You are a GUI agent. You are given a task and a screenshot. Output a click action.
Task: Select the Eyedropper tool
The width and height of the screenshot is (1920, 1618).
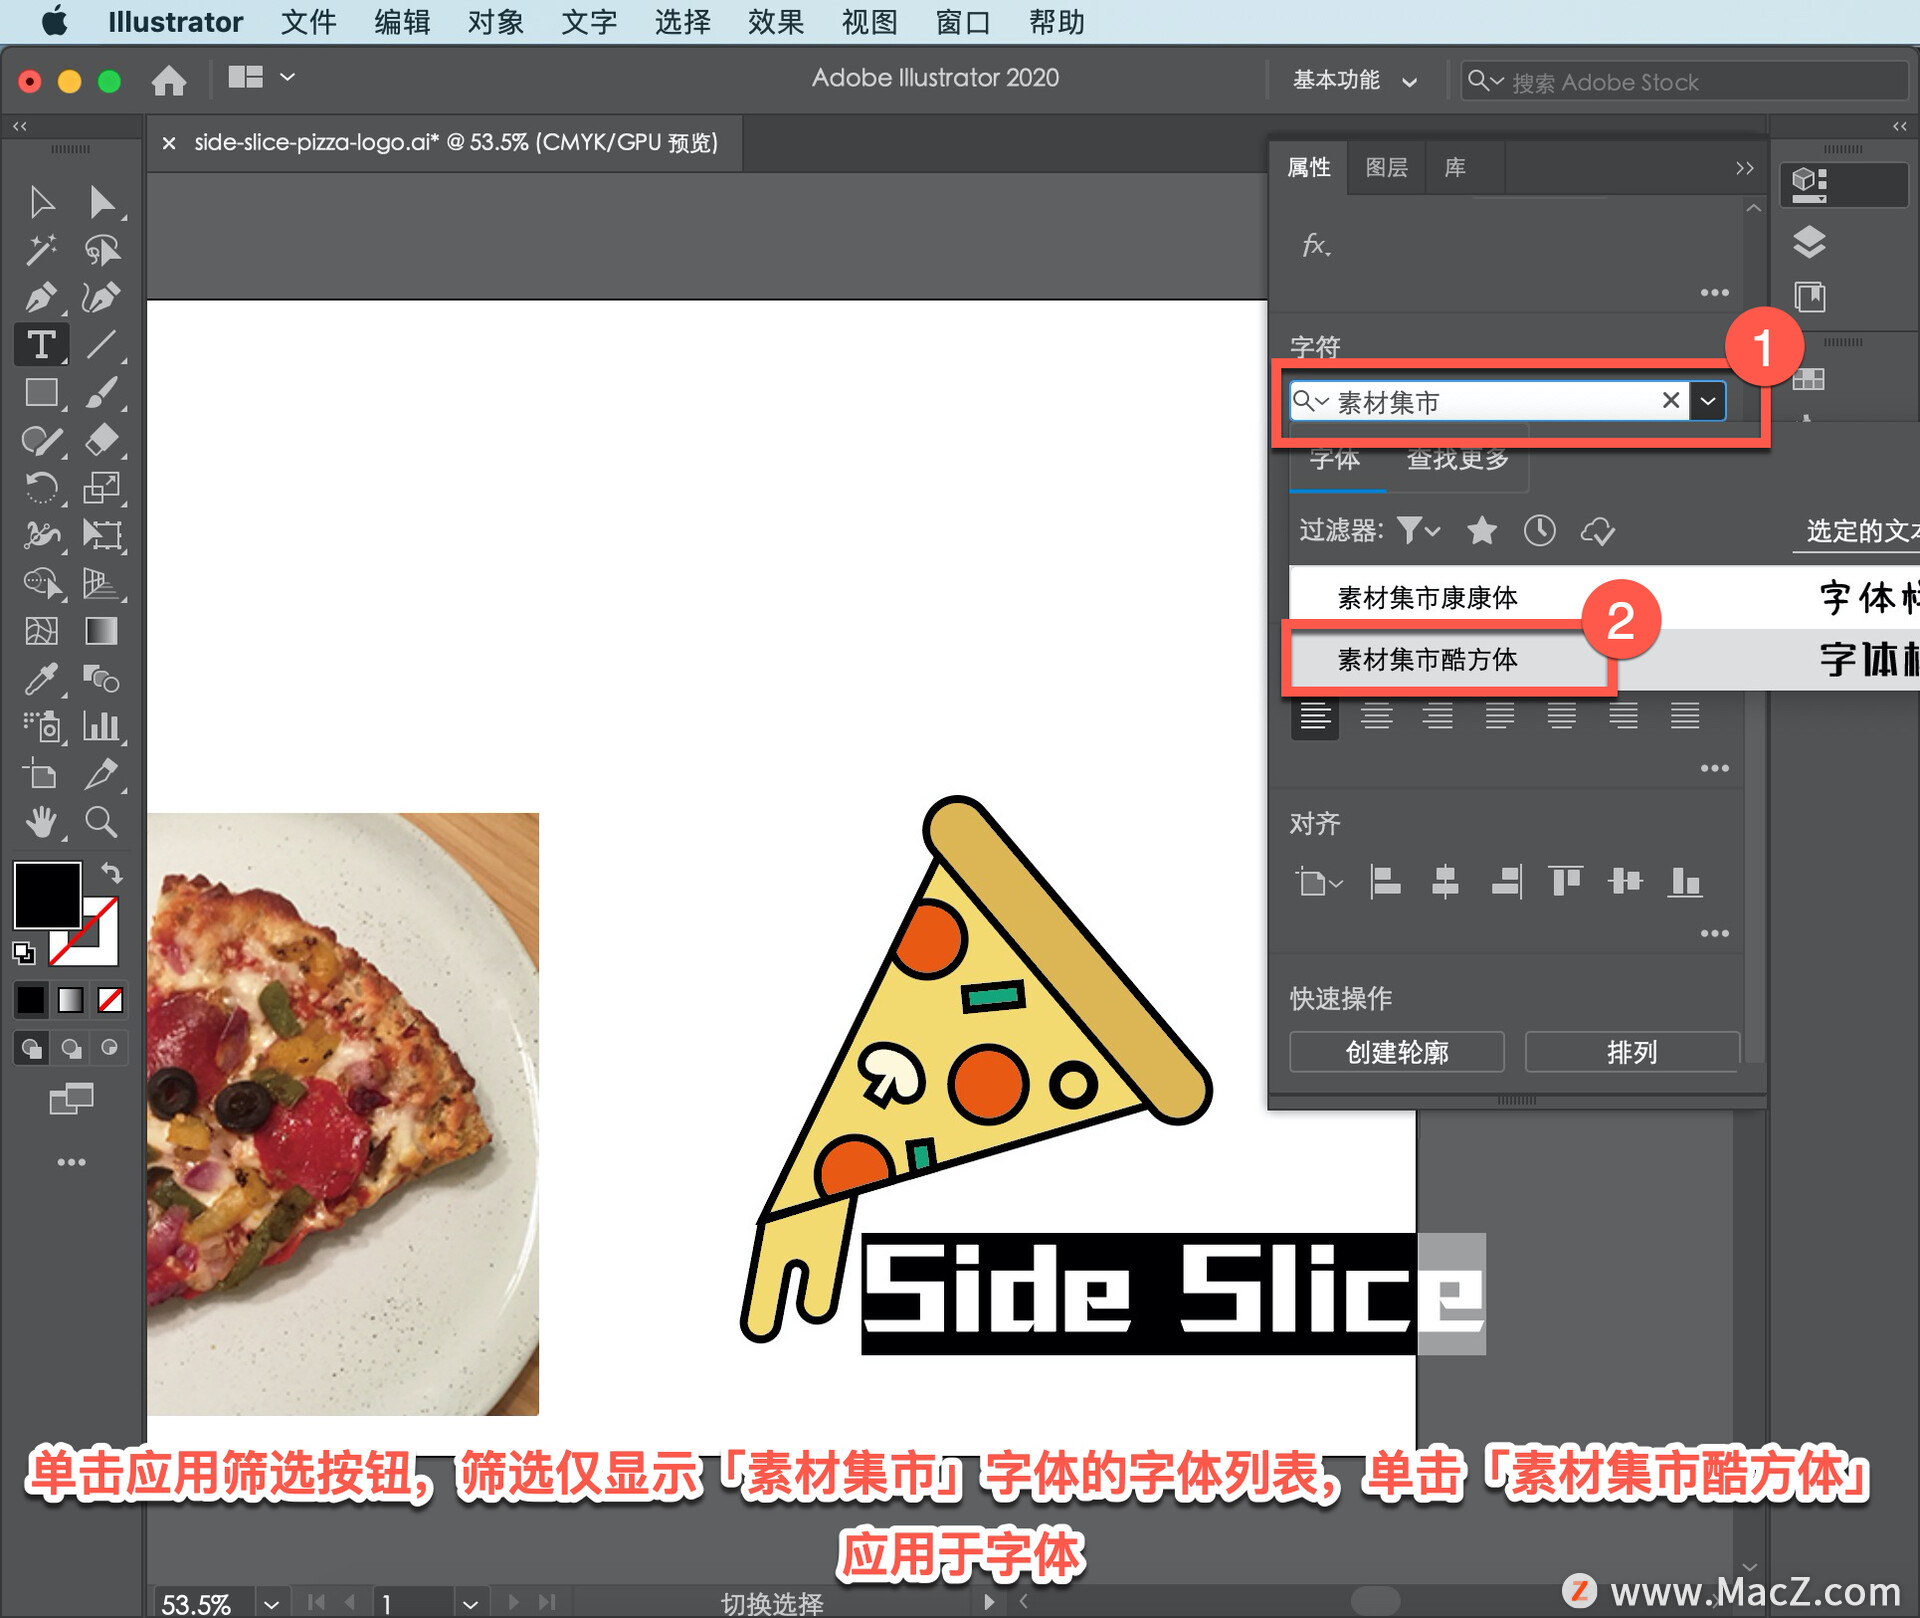(41, 679)
